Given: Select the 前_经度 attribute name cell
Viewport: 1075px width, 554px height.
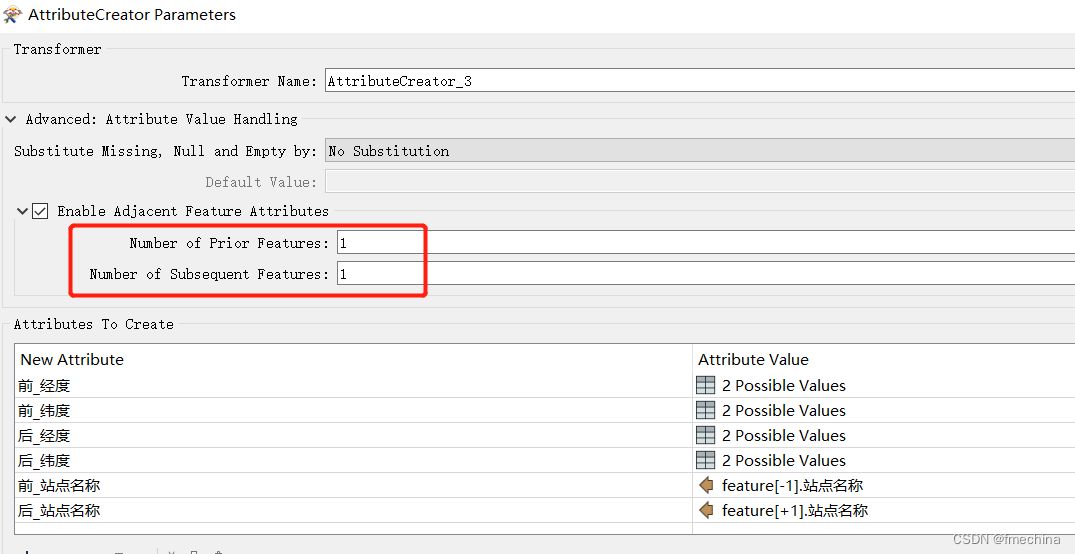Looking at the screenshot, I should [353, 385].
